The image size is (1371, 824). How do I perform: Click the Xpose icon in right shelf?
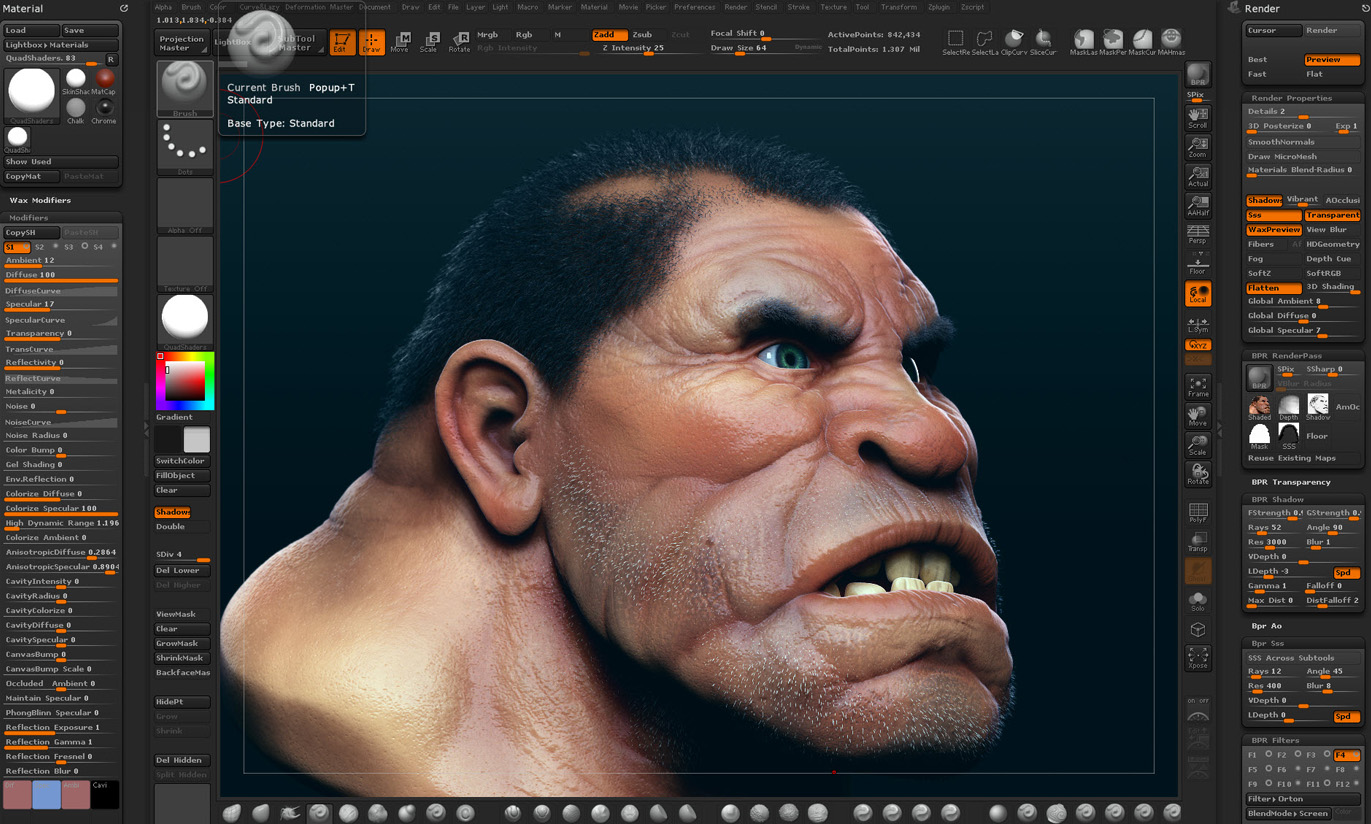tap(1198, 657)
